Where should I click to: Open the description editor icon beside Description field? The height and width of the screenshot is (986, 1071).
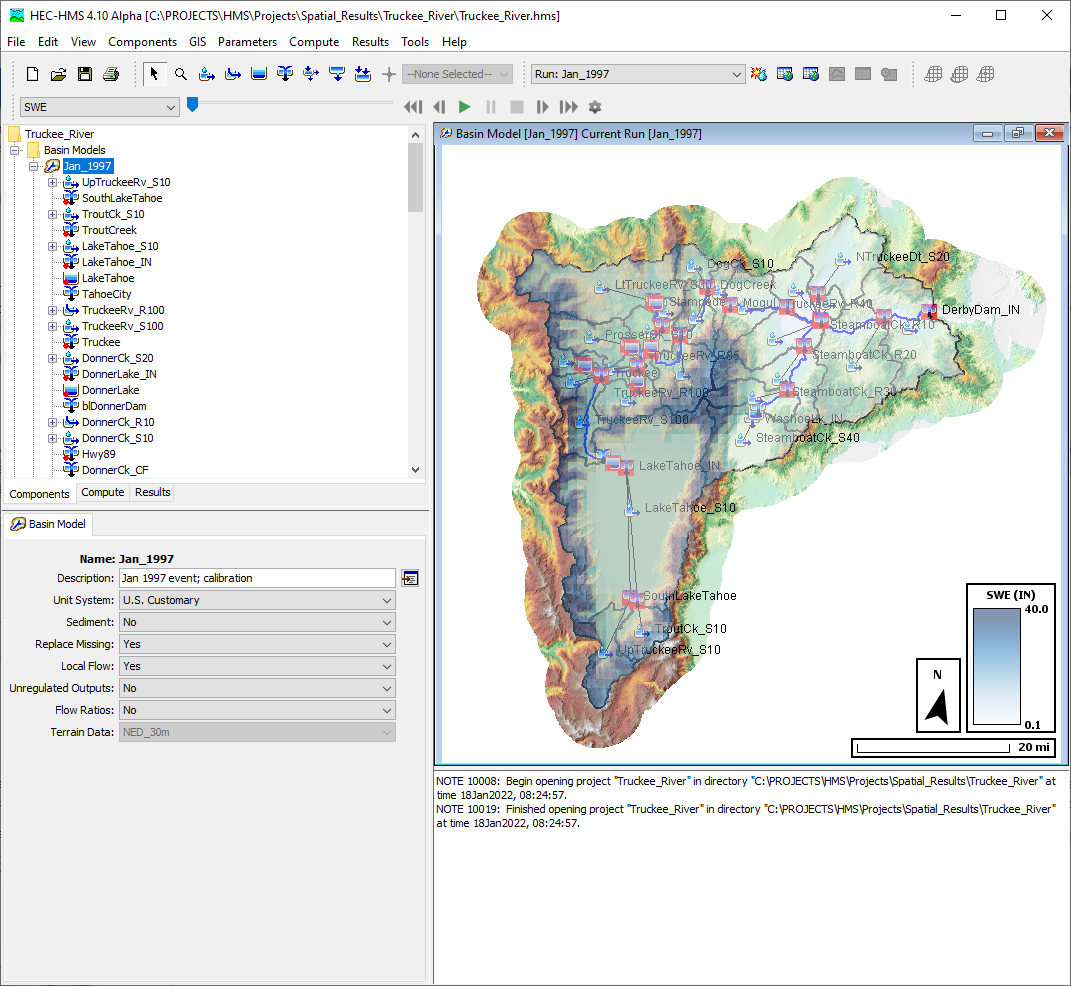(410, 578)
